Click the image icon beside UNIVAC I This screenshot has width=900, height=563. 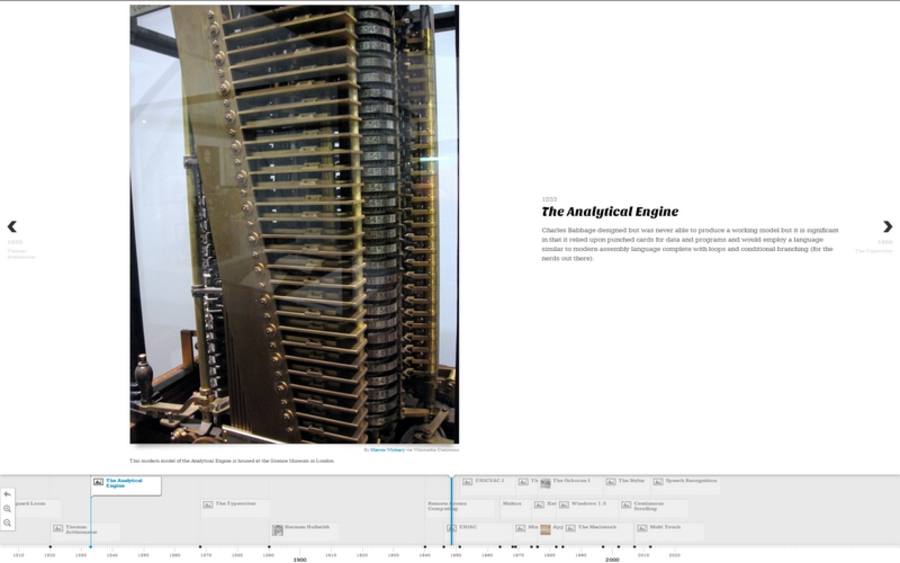point(468,482)
